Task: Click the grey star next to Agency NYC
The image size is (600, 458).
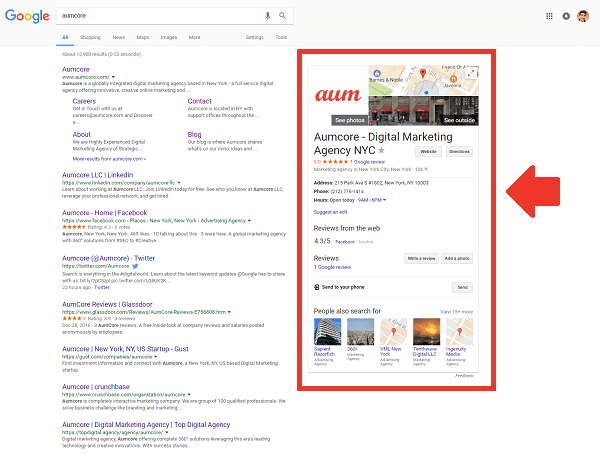Action: click(x=382, y=150)
